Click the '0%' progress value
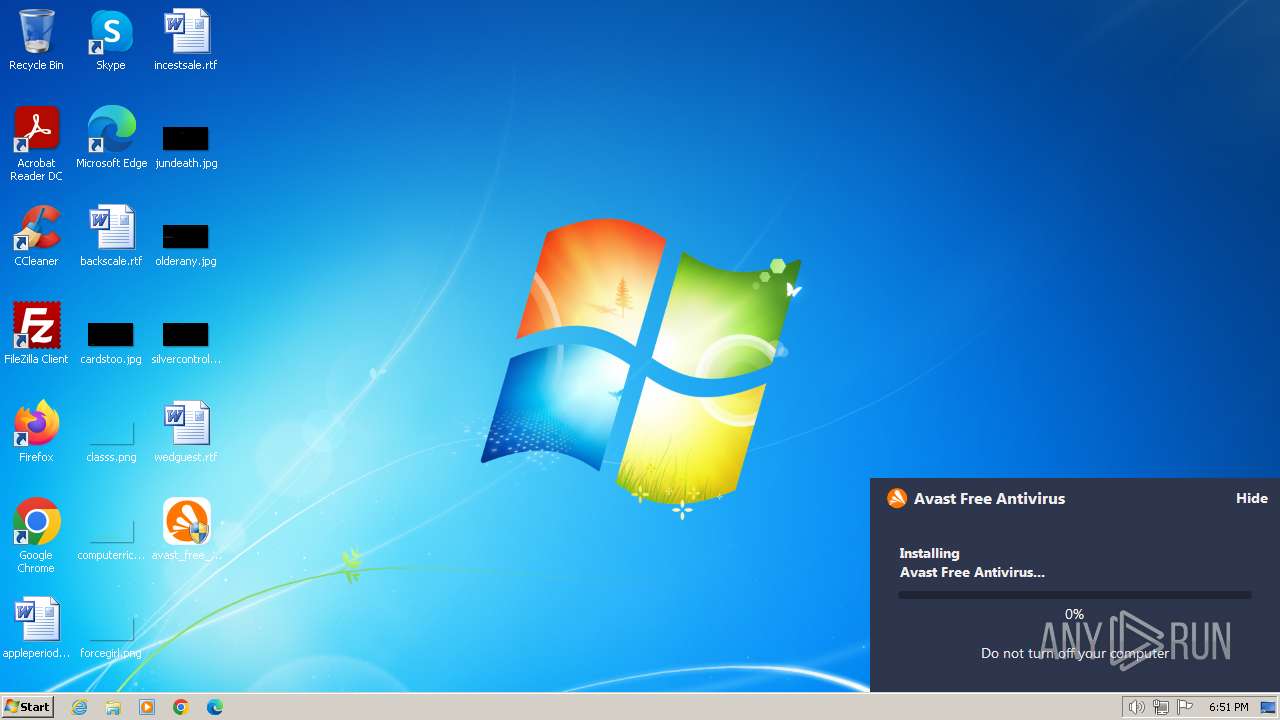Screen dimensions: 1280x720 (1074, 614)
